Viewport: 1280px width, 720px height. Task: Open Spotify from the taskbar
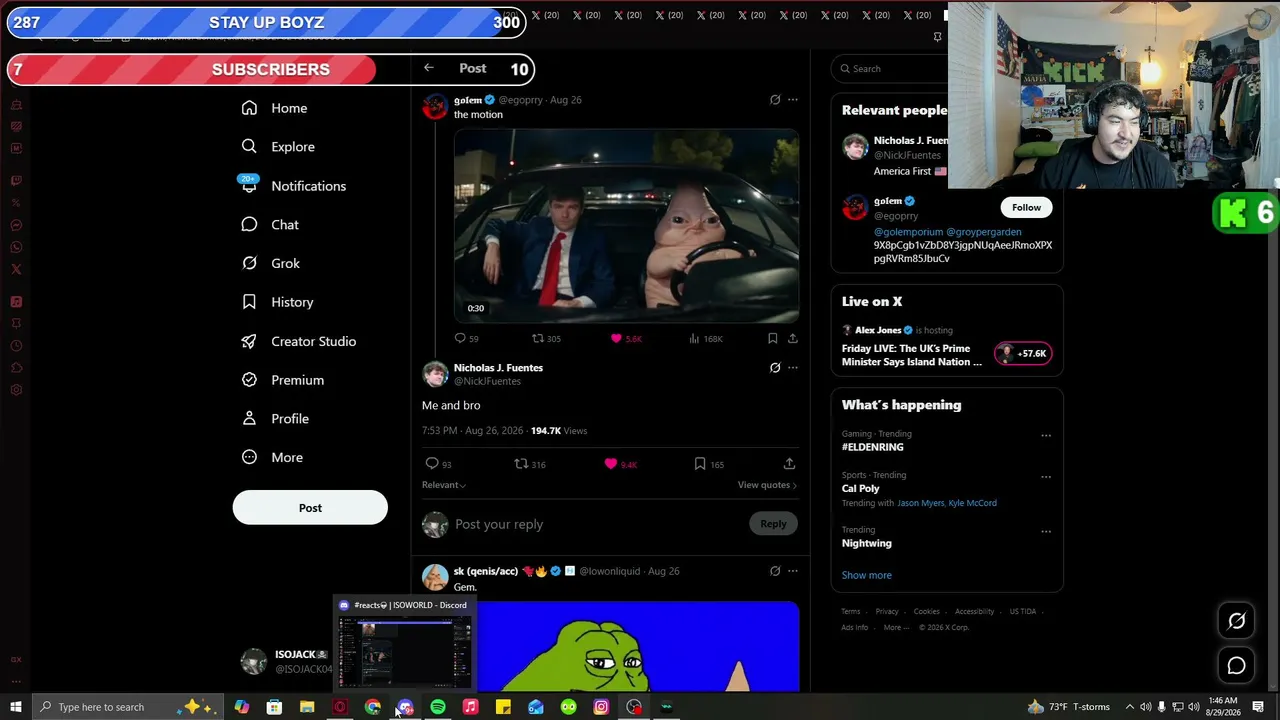[x=438, y=707]
